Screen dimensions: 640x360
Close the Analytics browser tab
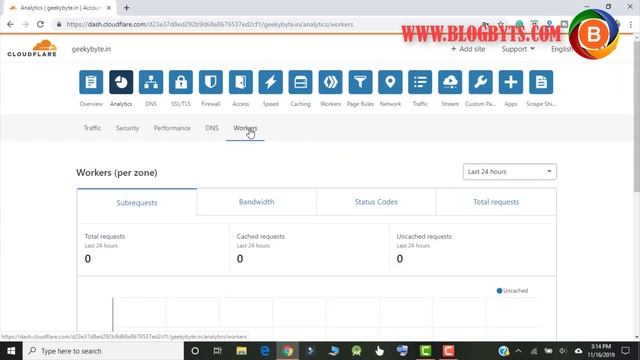[109, 8]
